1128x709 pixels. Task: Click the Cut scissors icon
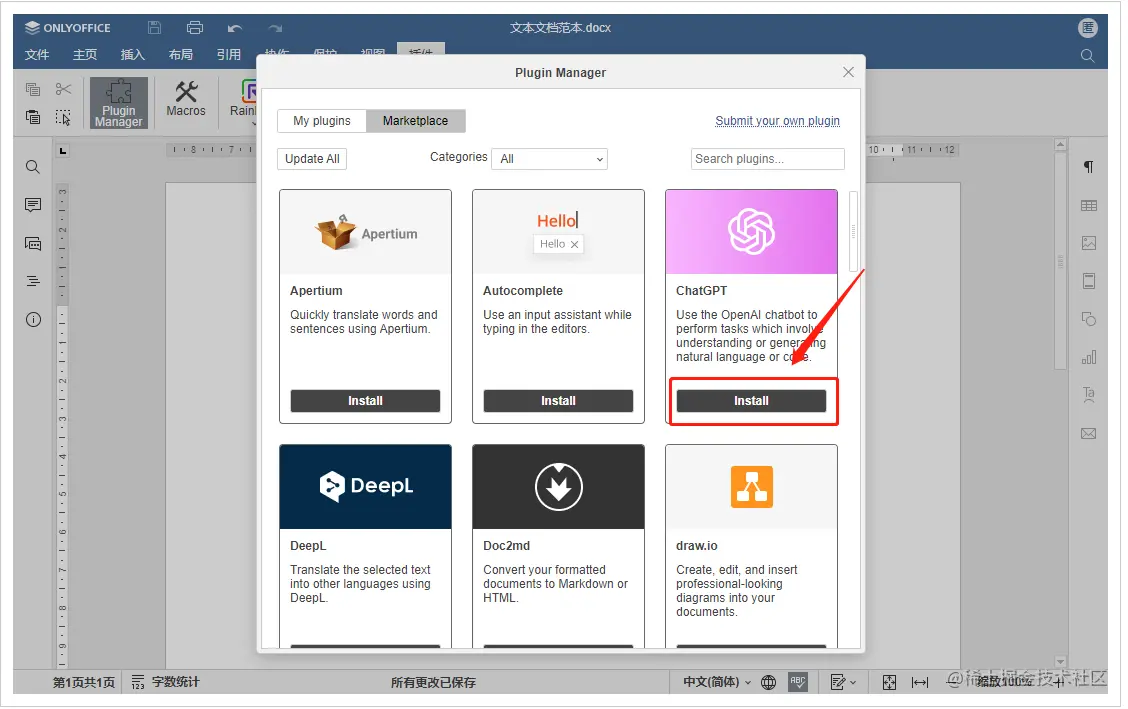pyautogui.click(x=63, y=89)
